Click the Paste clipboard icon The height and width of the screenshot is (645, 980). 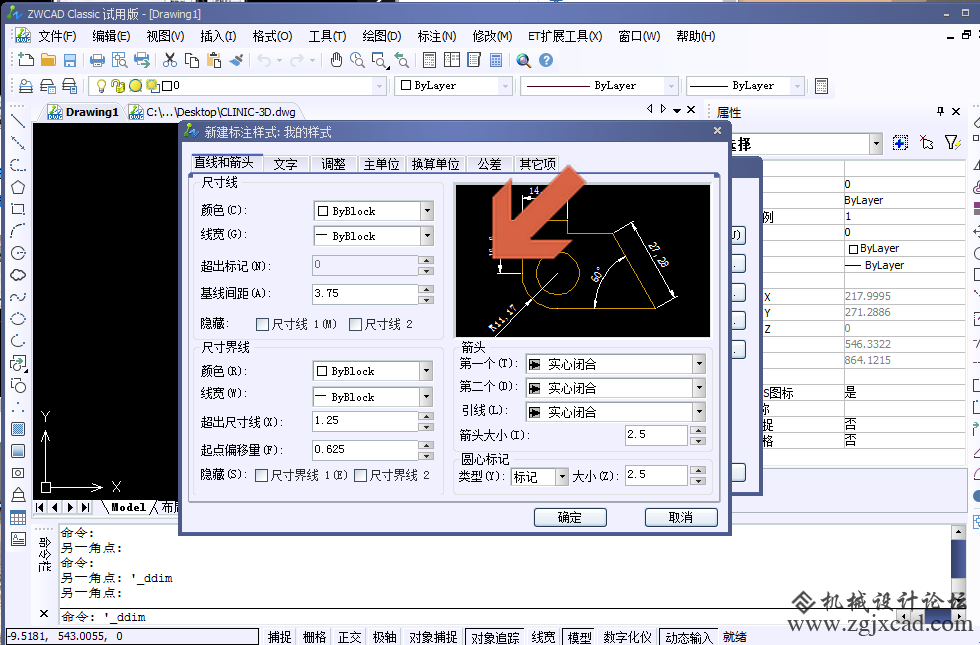click(214, 60)
